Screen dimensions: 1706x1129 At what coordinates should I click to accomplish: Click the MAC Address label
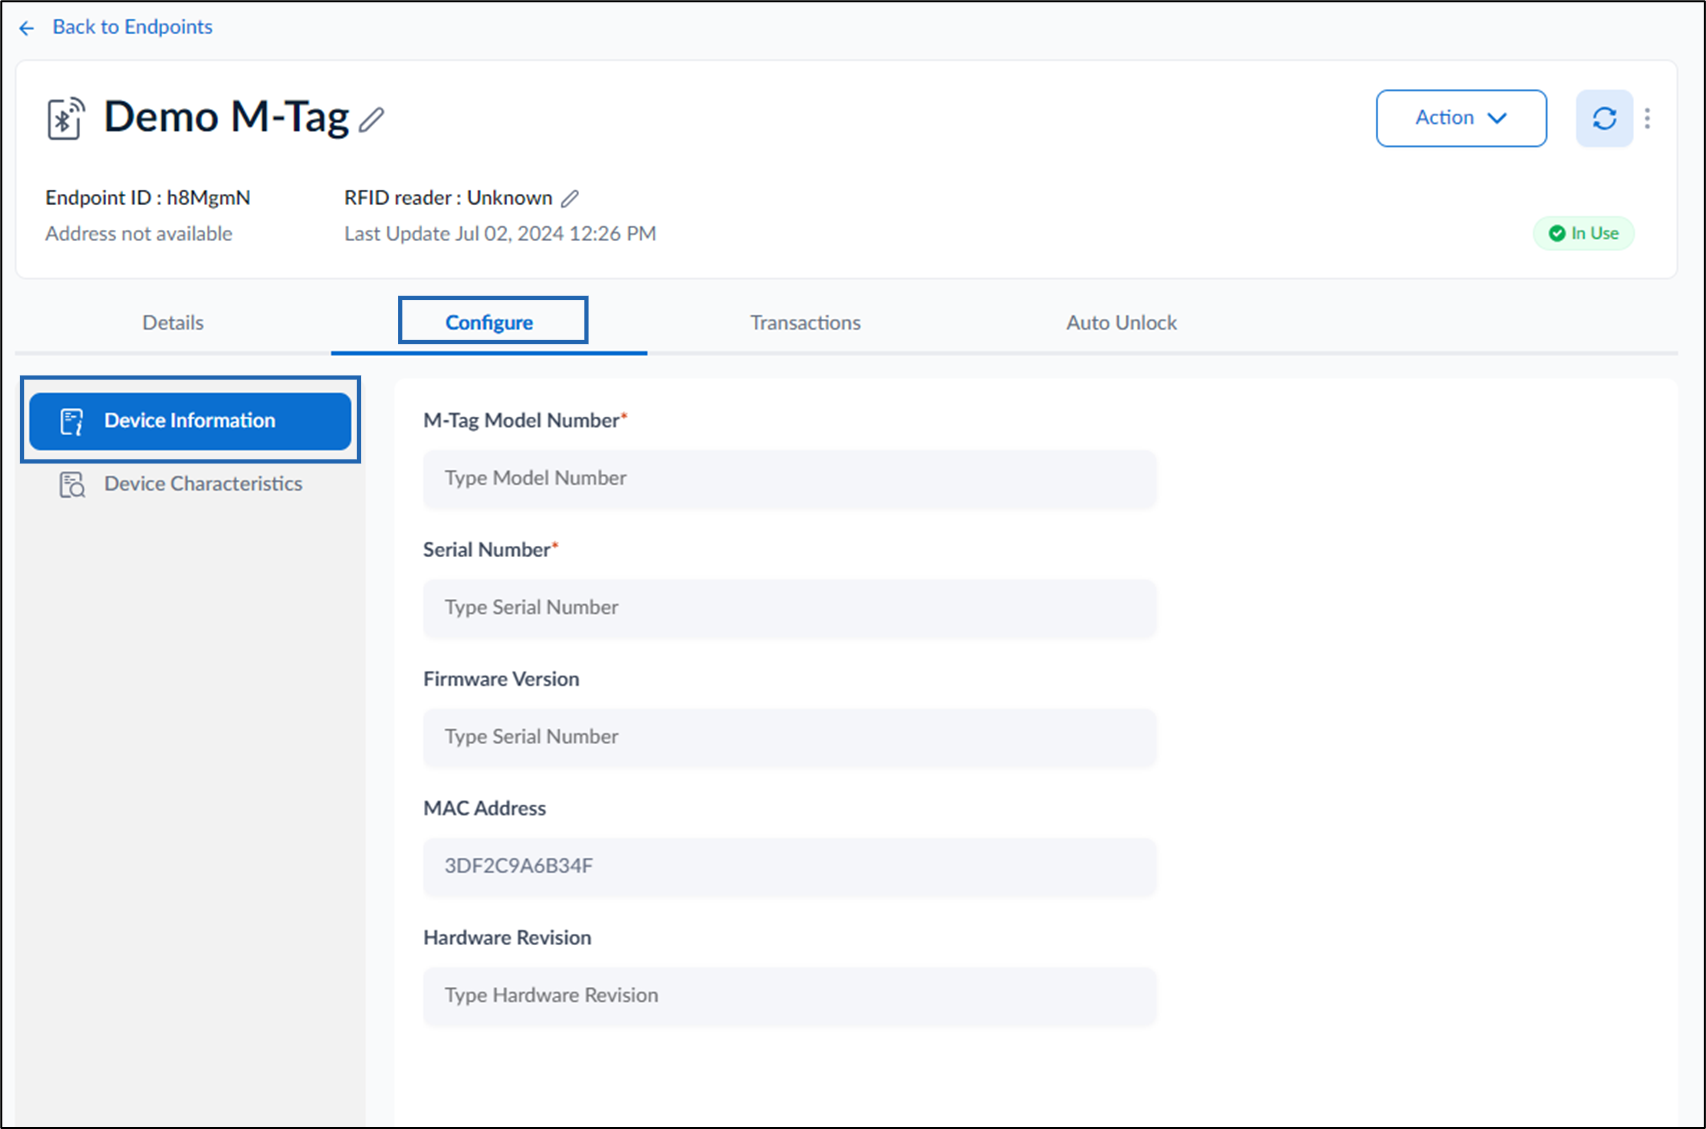click(484, 808)
